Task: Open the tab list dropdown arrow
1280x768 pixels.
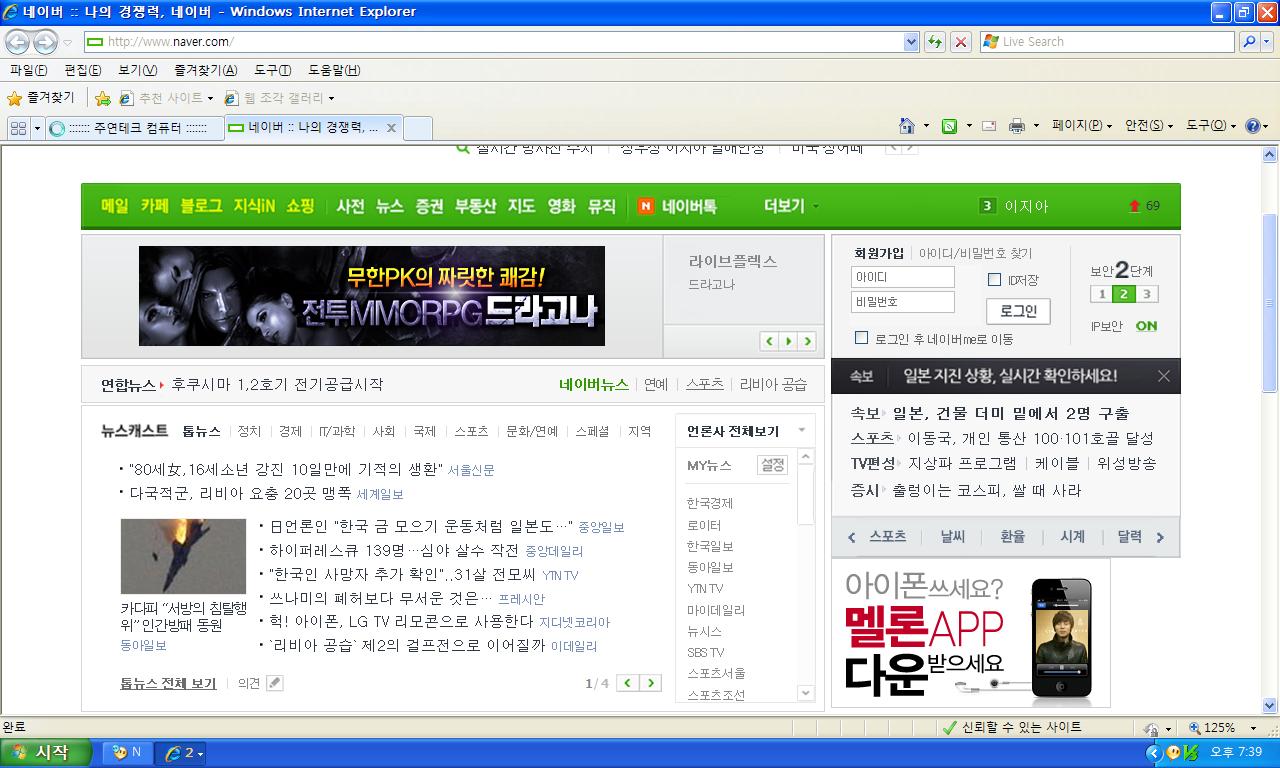Action: click(37, 128)
